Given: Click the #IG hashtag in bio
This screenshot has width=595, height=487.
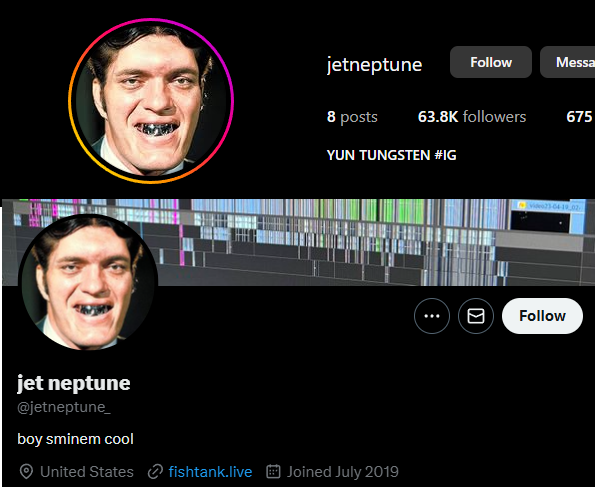Looking at the screenshot, I should point(445,155).
